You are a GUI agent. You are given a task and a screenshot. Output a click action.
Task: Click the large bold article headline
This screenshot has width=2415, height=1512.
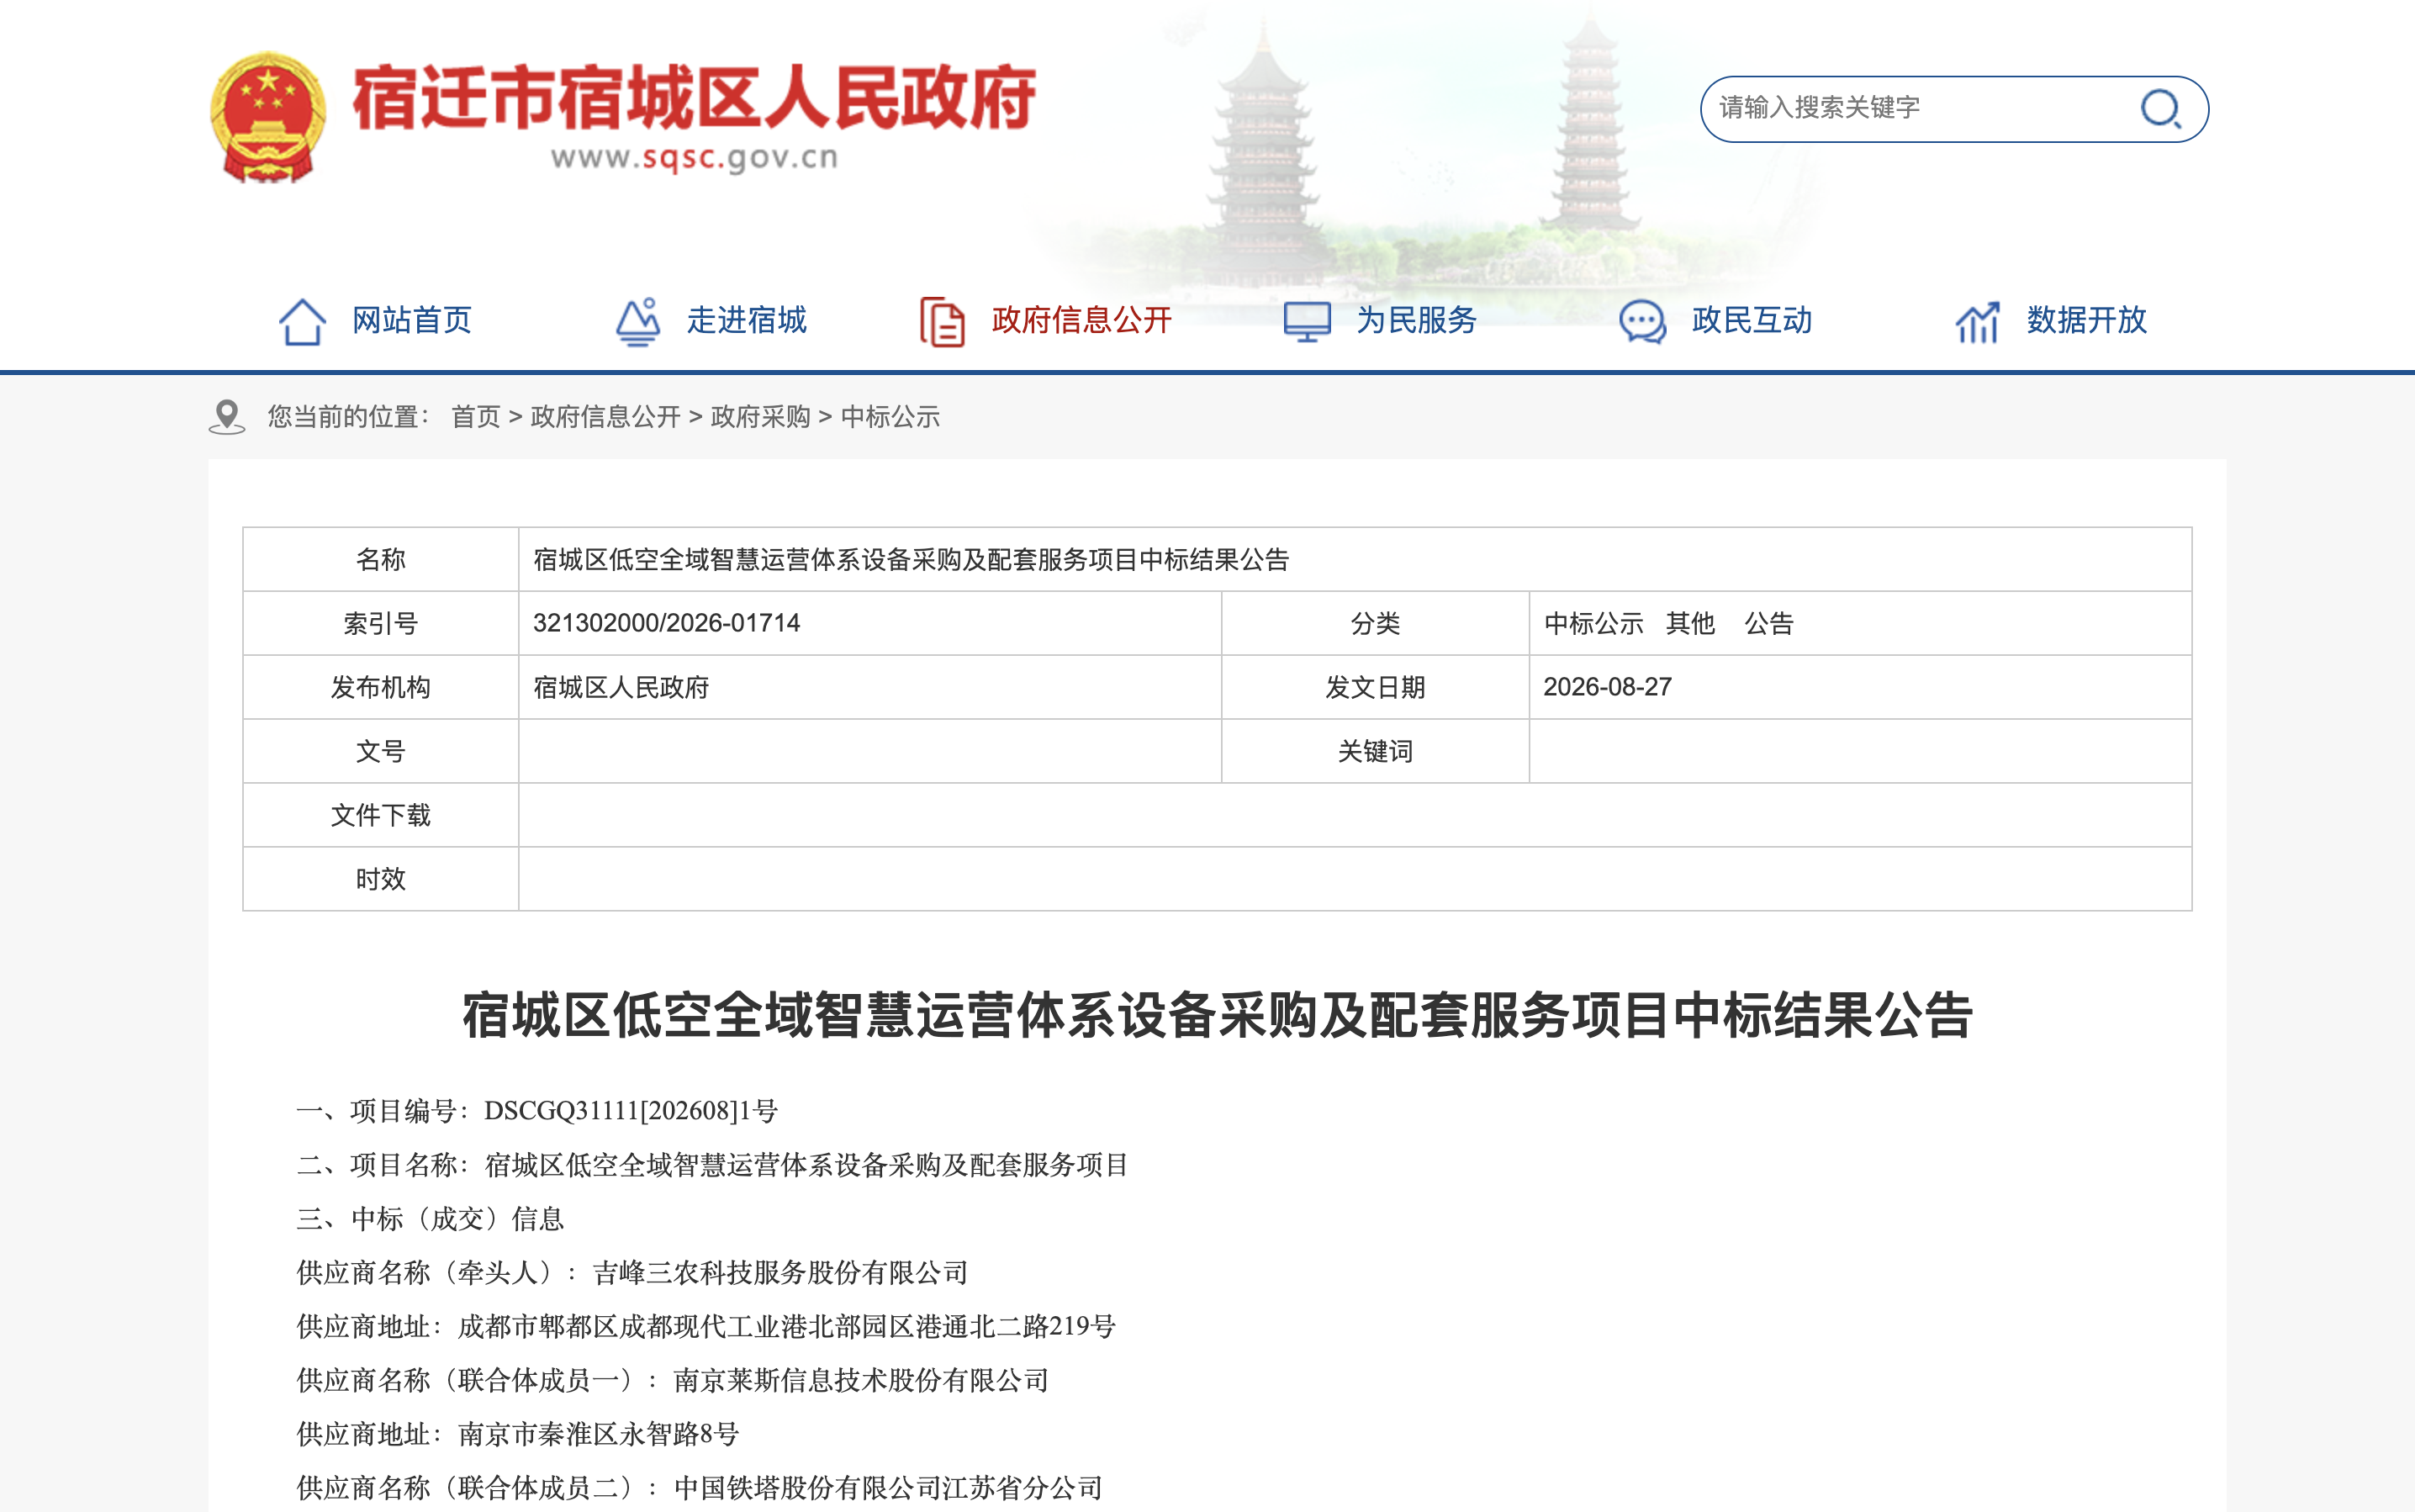tap(1217, 1015)
